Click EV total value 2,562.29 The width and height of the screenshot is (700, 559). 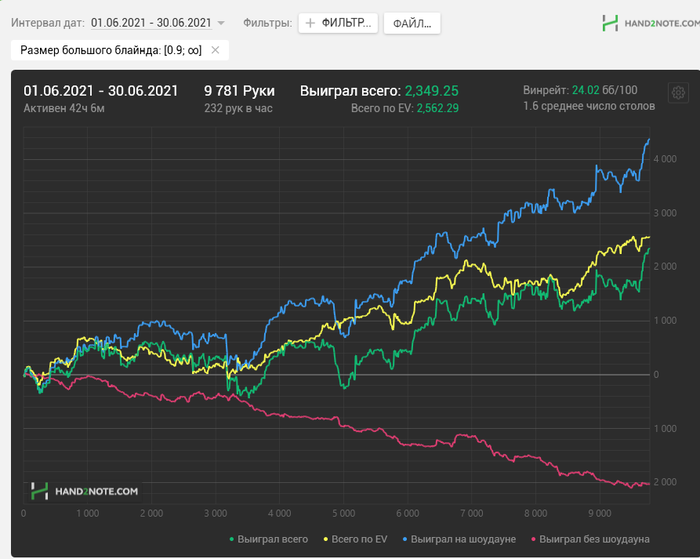pyautogui.click(x=438, y=108)
